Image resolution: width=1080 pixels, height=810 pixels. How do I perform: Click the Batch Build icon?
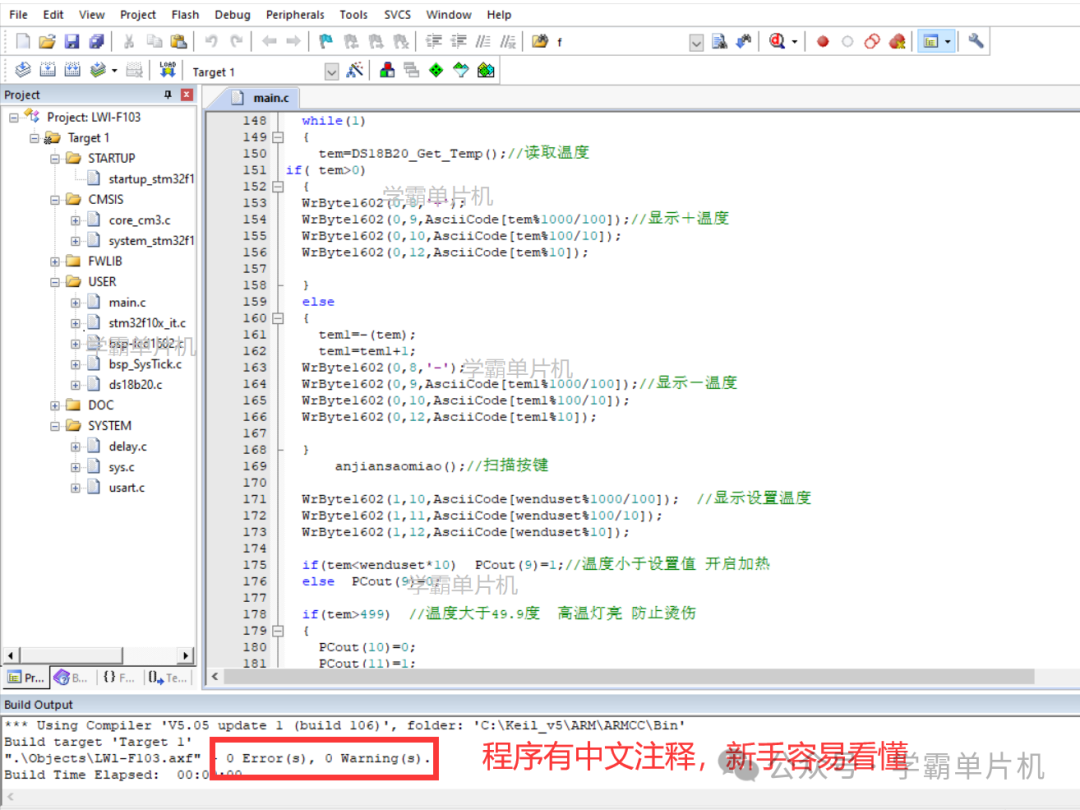click(x=98, y=70)
